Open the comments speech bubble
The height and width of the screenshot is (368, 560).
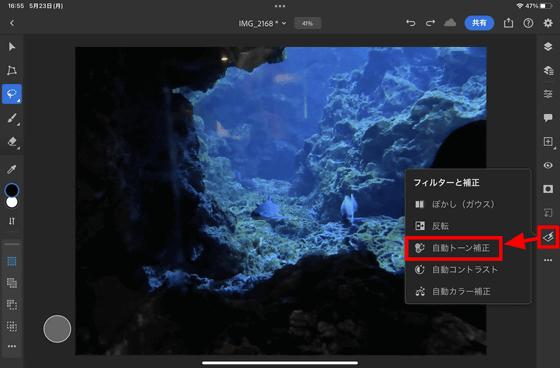coord(548,118)
